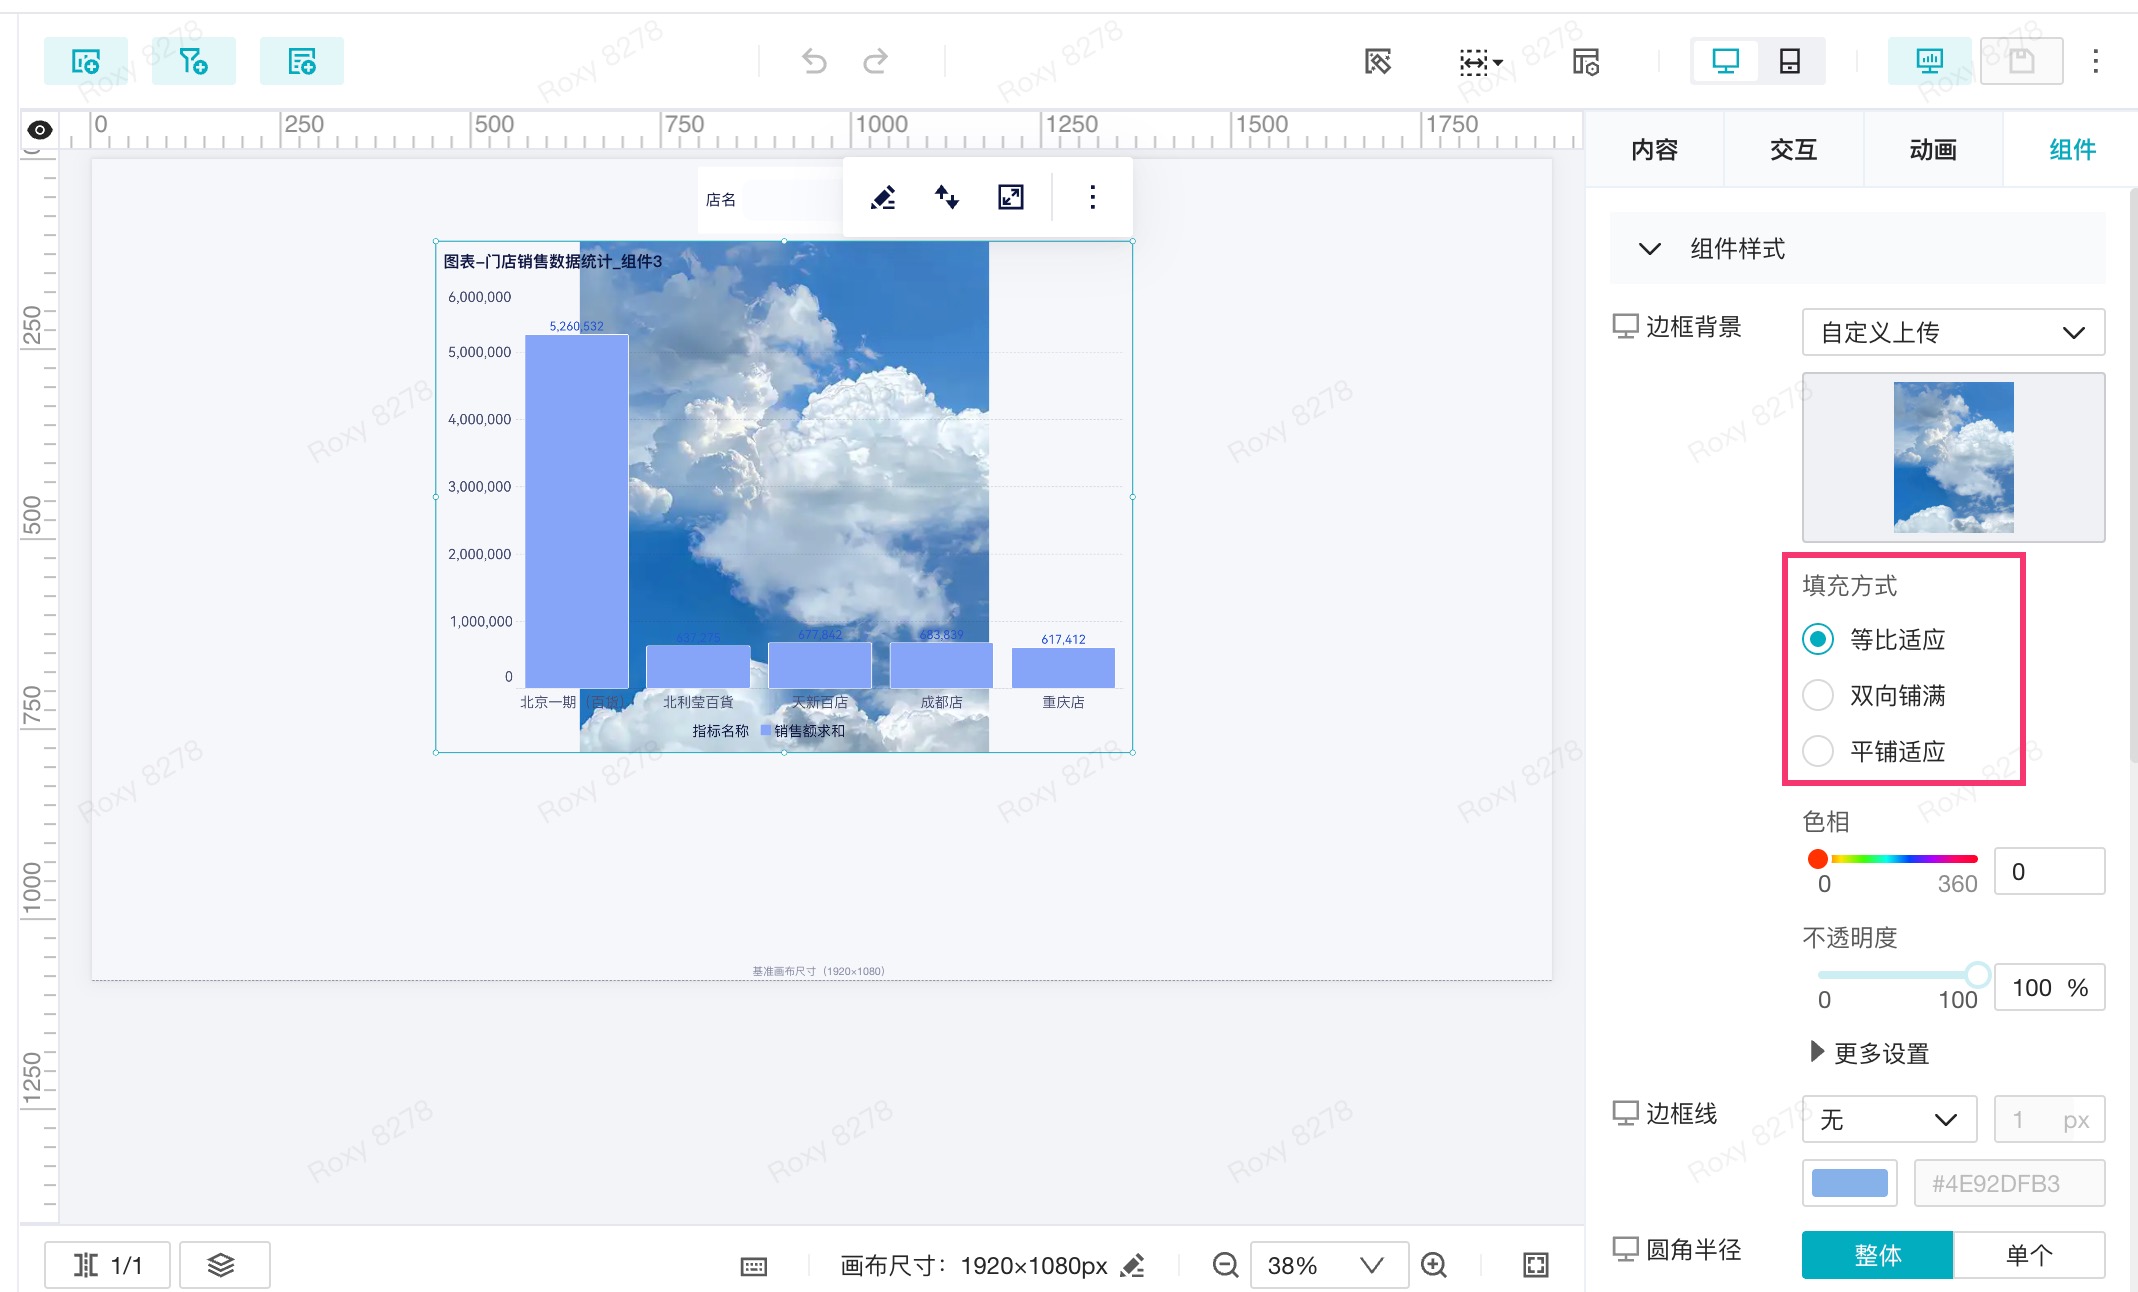2138x1292 pixels.
Task: Click the redo arrow icon
Action: (875, 62)
